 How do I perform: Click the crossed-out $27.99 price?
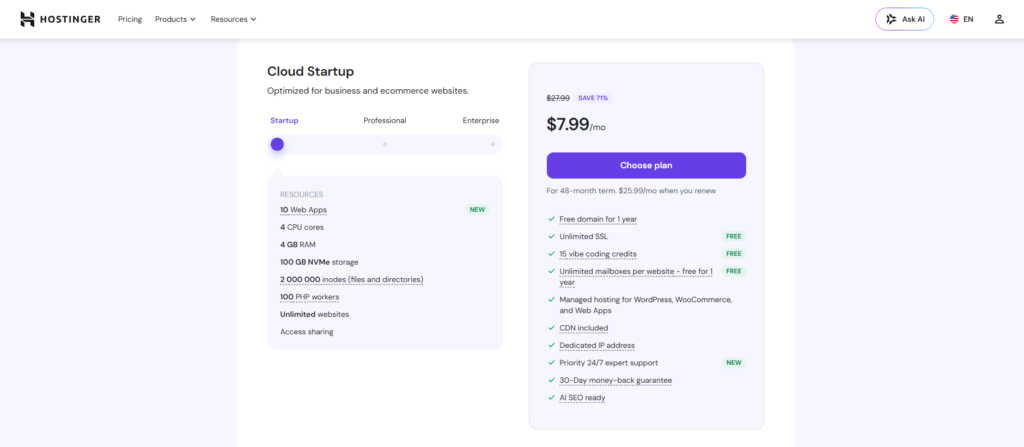tap(558, 98)
